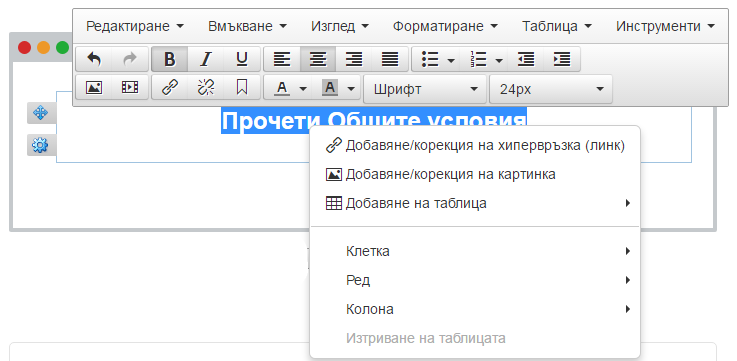Viewport: 737px width, 361px height.
Task: Toggle underline formatting
Action: tap(242, 59)
